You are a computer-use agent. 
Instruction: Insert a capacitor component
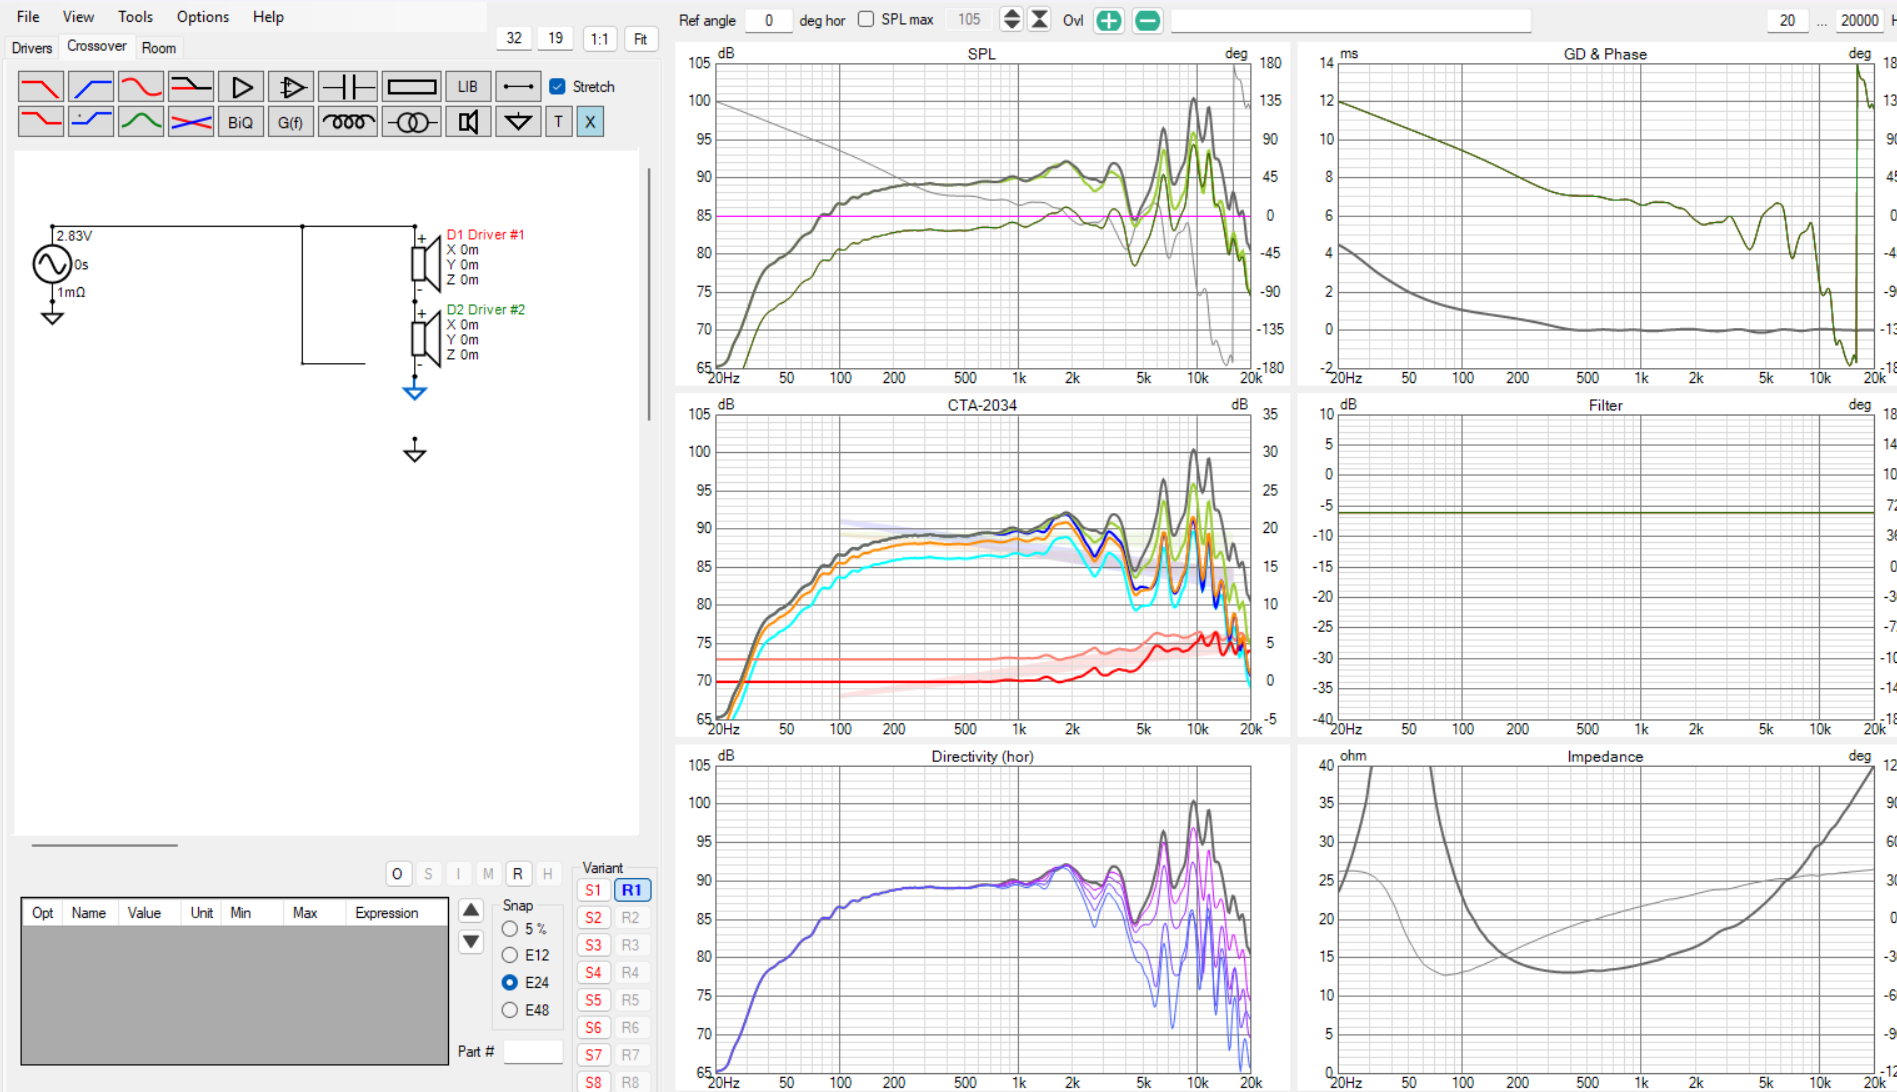coord(347,87)
